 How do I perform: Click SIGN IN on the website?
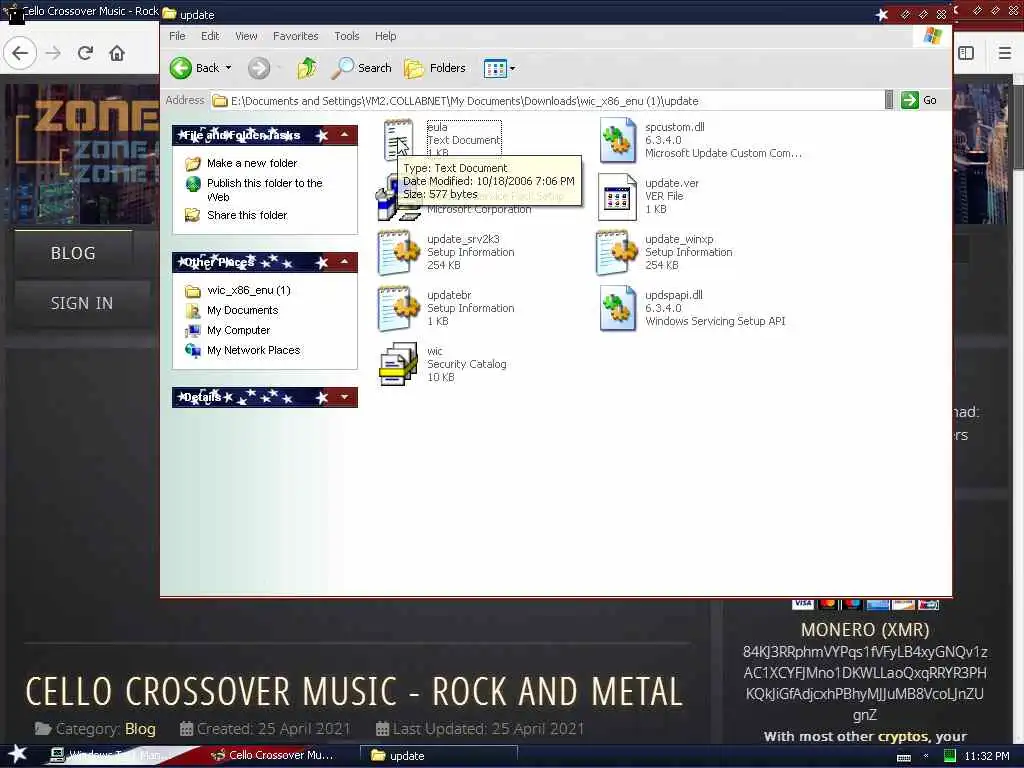(x=82, y=303)
